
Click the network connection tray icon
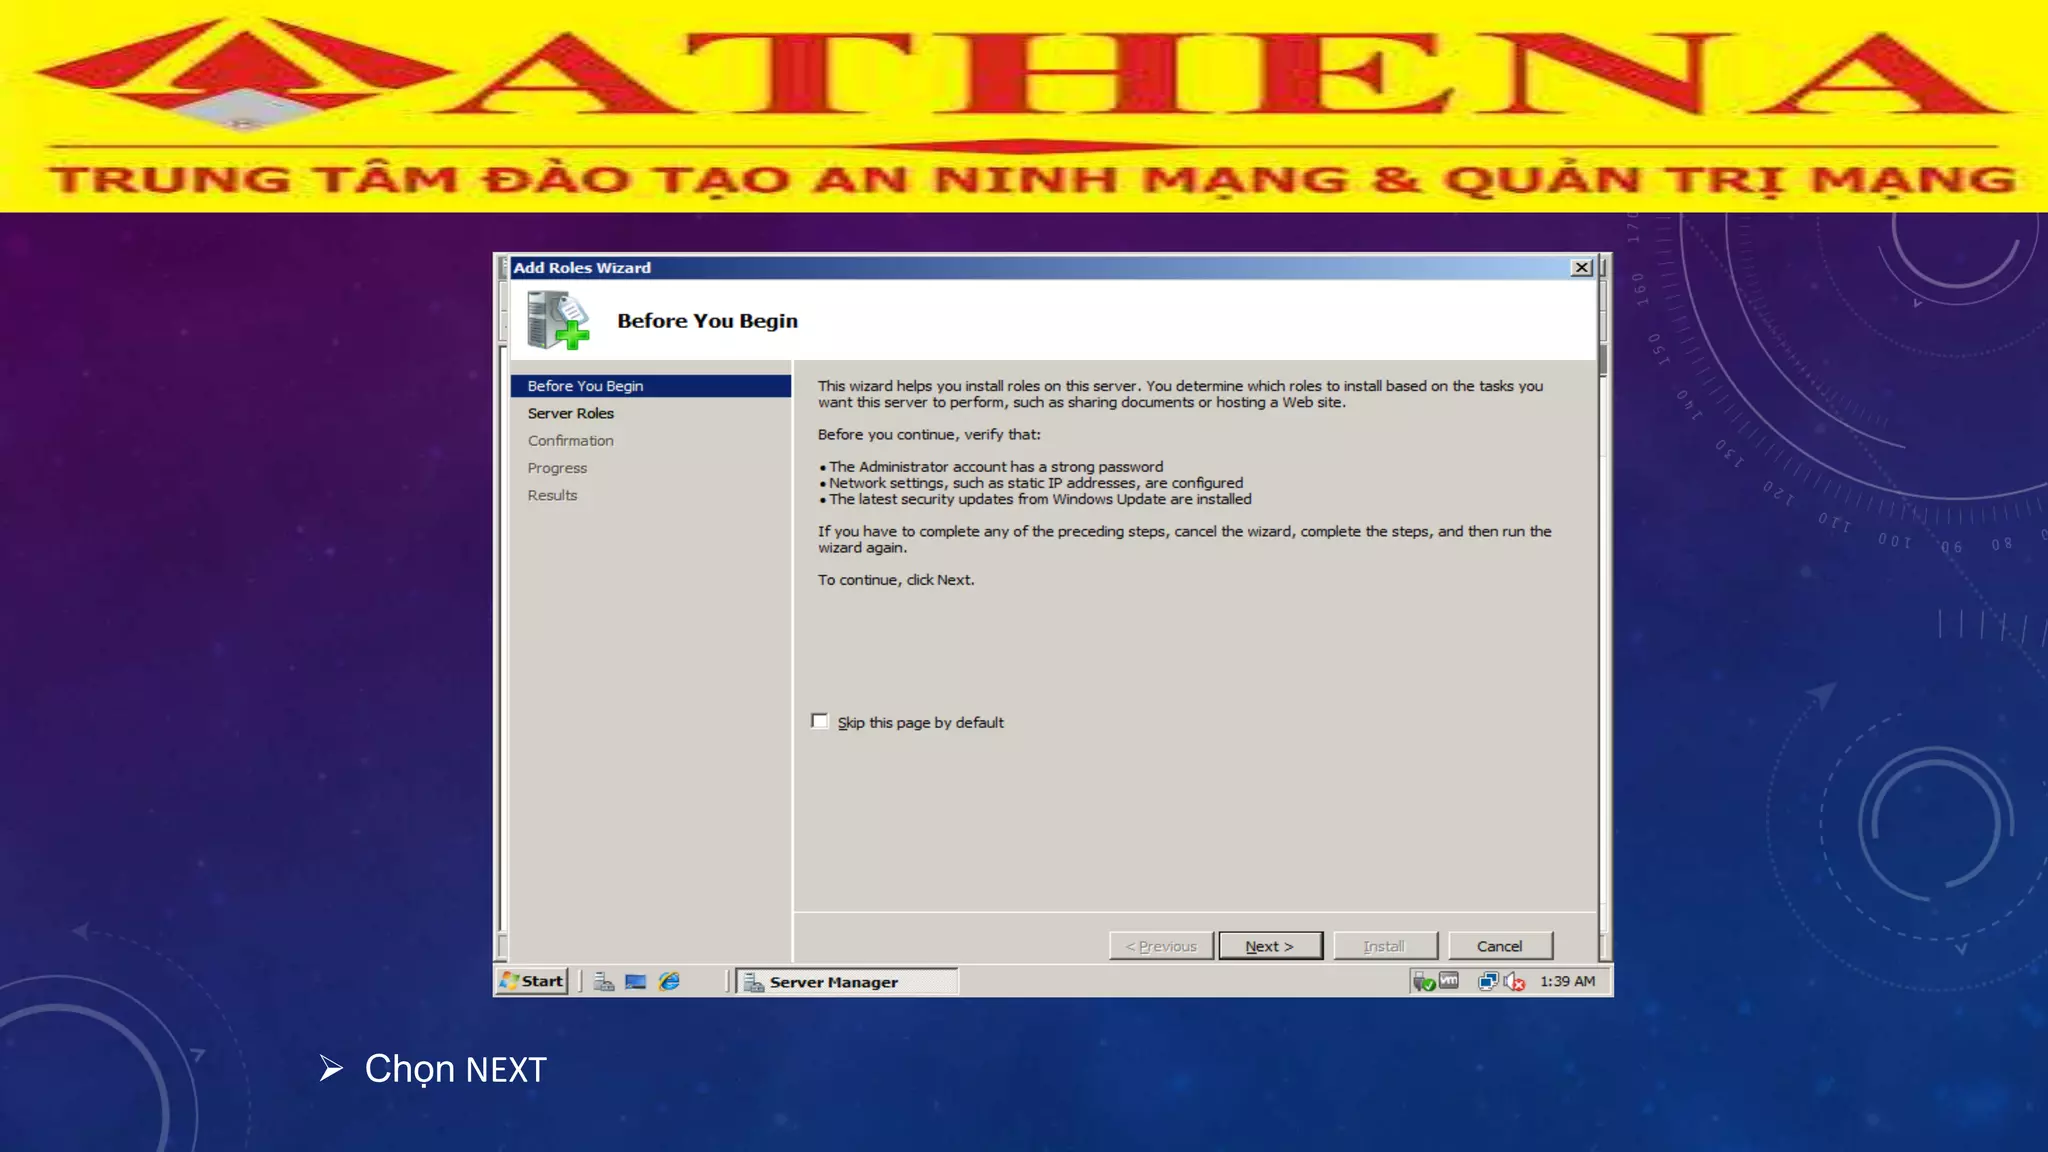point(1488,982)
